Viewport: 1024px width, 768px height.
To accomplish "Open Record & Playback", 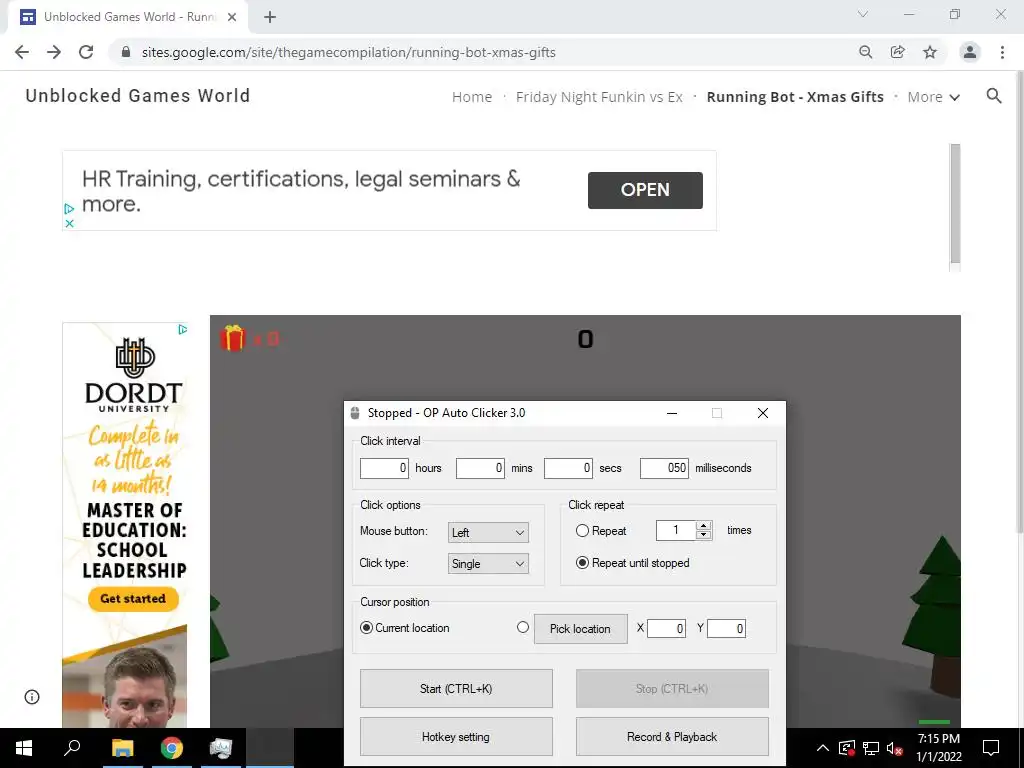I will [x=672, y=737].
